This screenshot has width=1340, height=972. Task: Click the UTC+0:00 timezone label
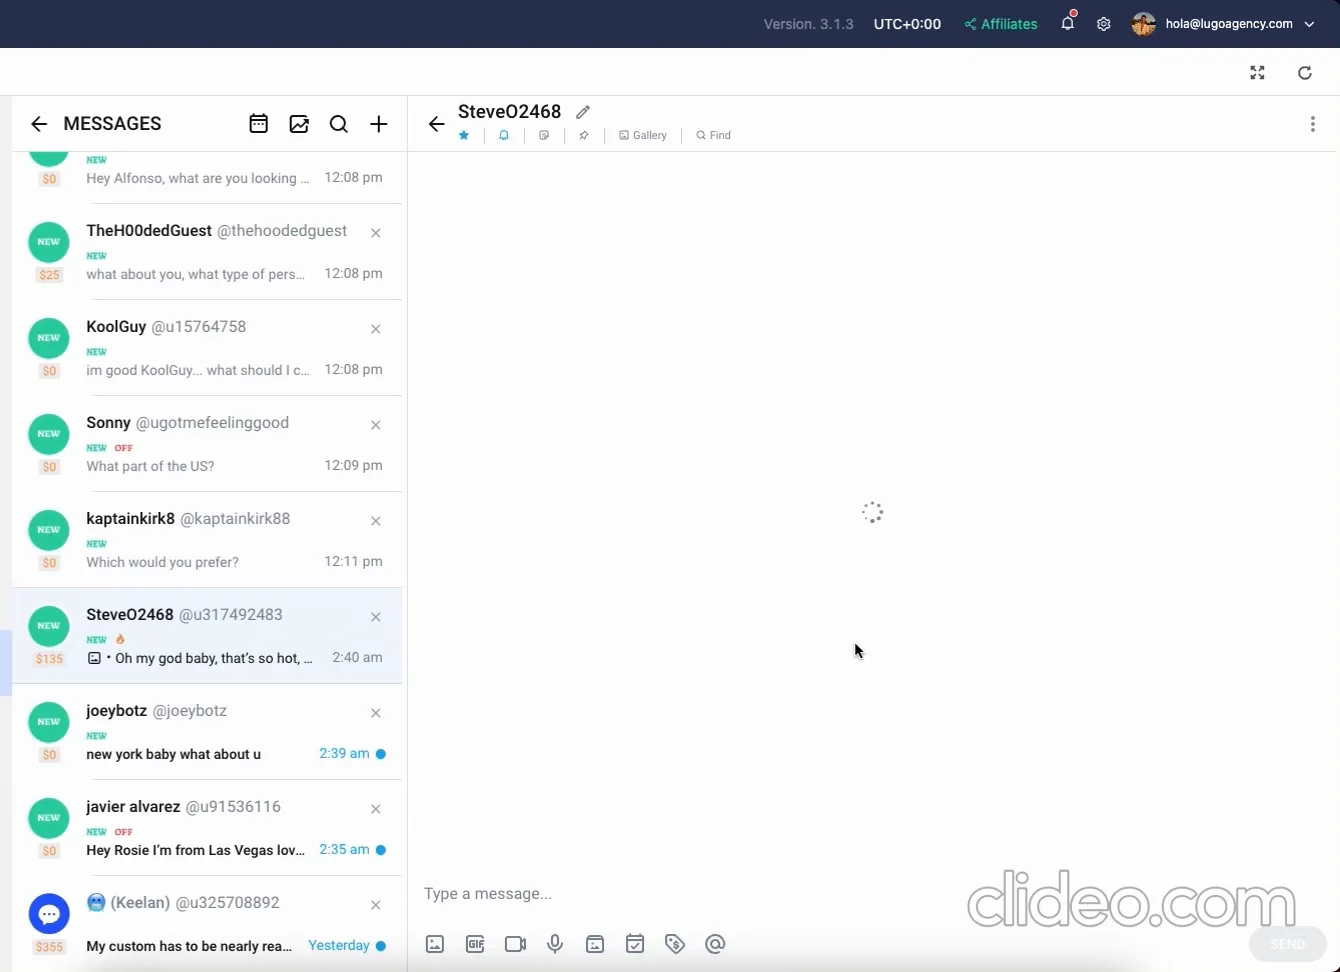[907, 24]
